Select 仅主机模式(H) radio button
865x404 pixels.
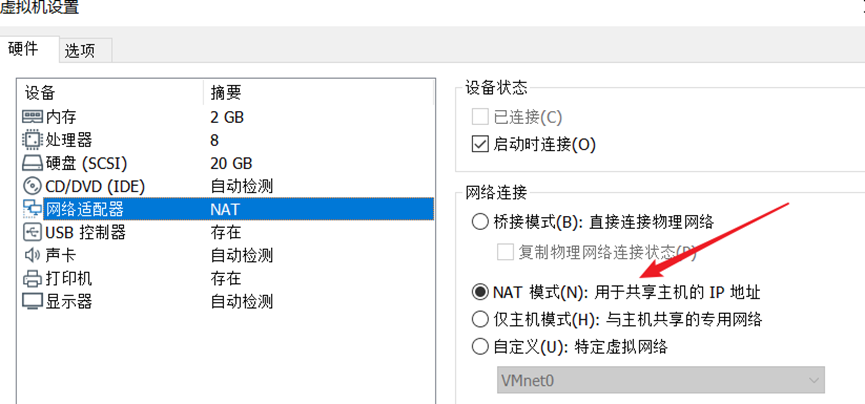tap(480, 320)
